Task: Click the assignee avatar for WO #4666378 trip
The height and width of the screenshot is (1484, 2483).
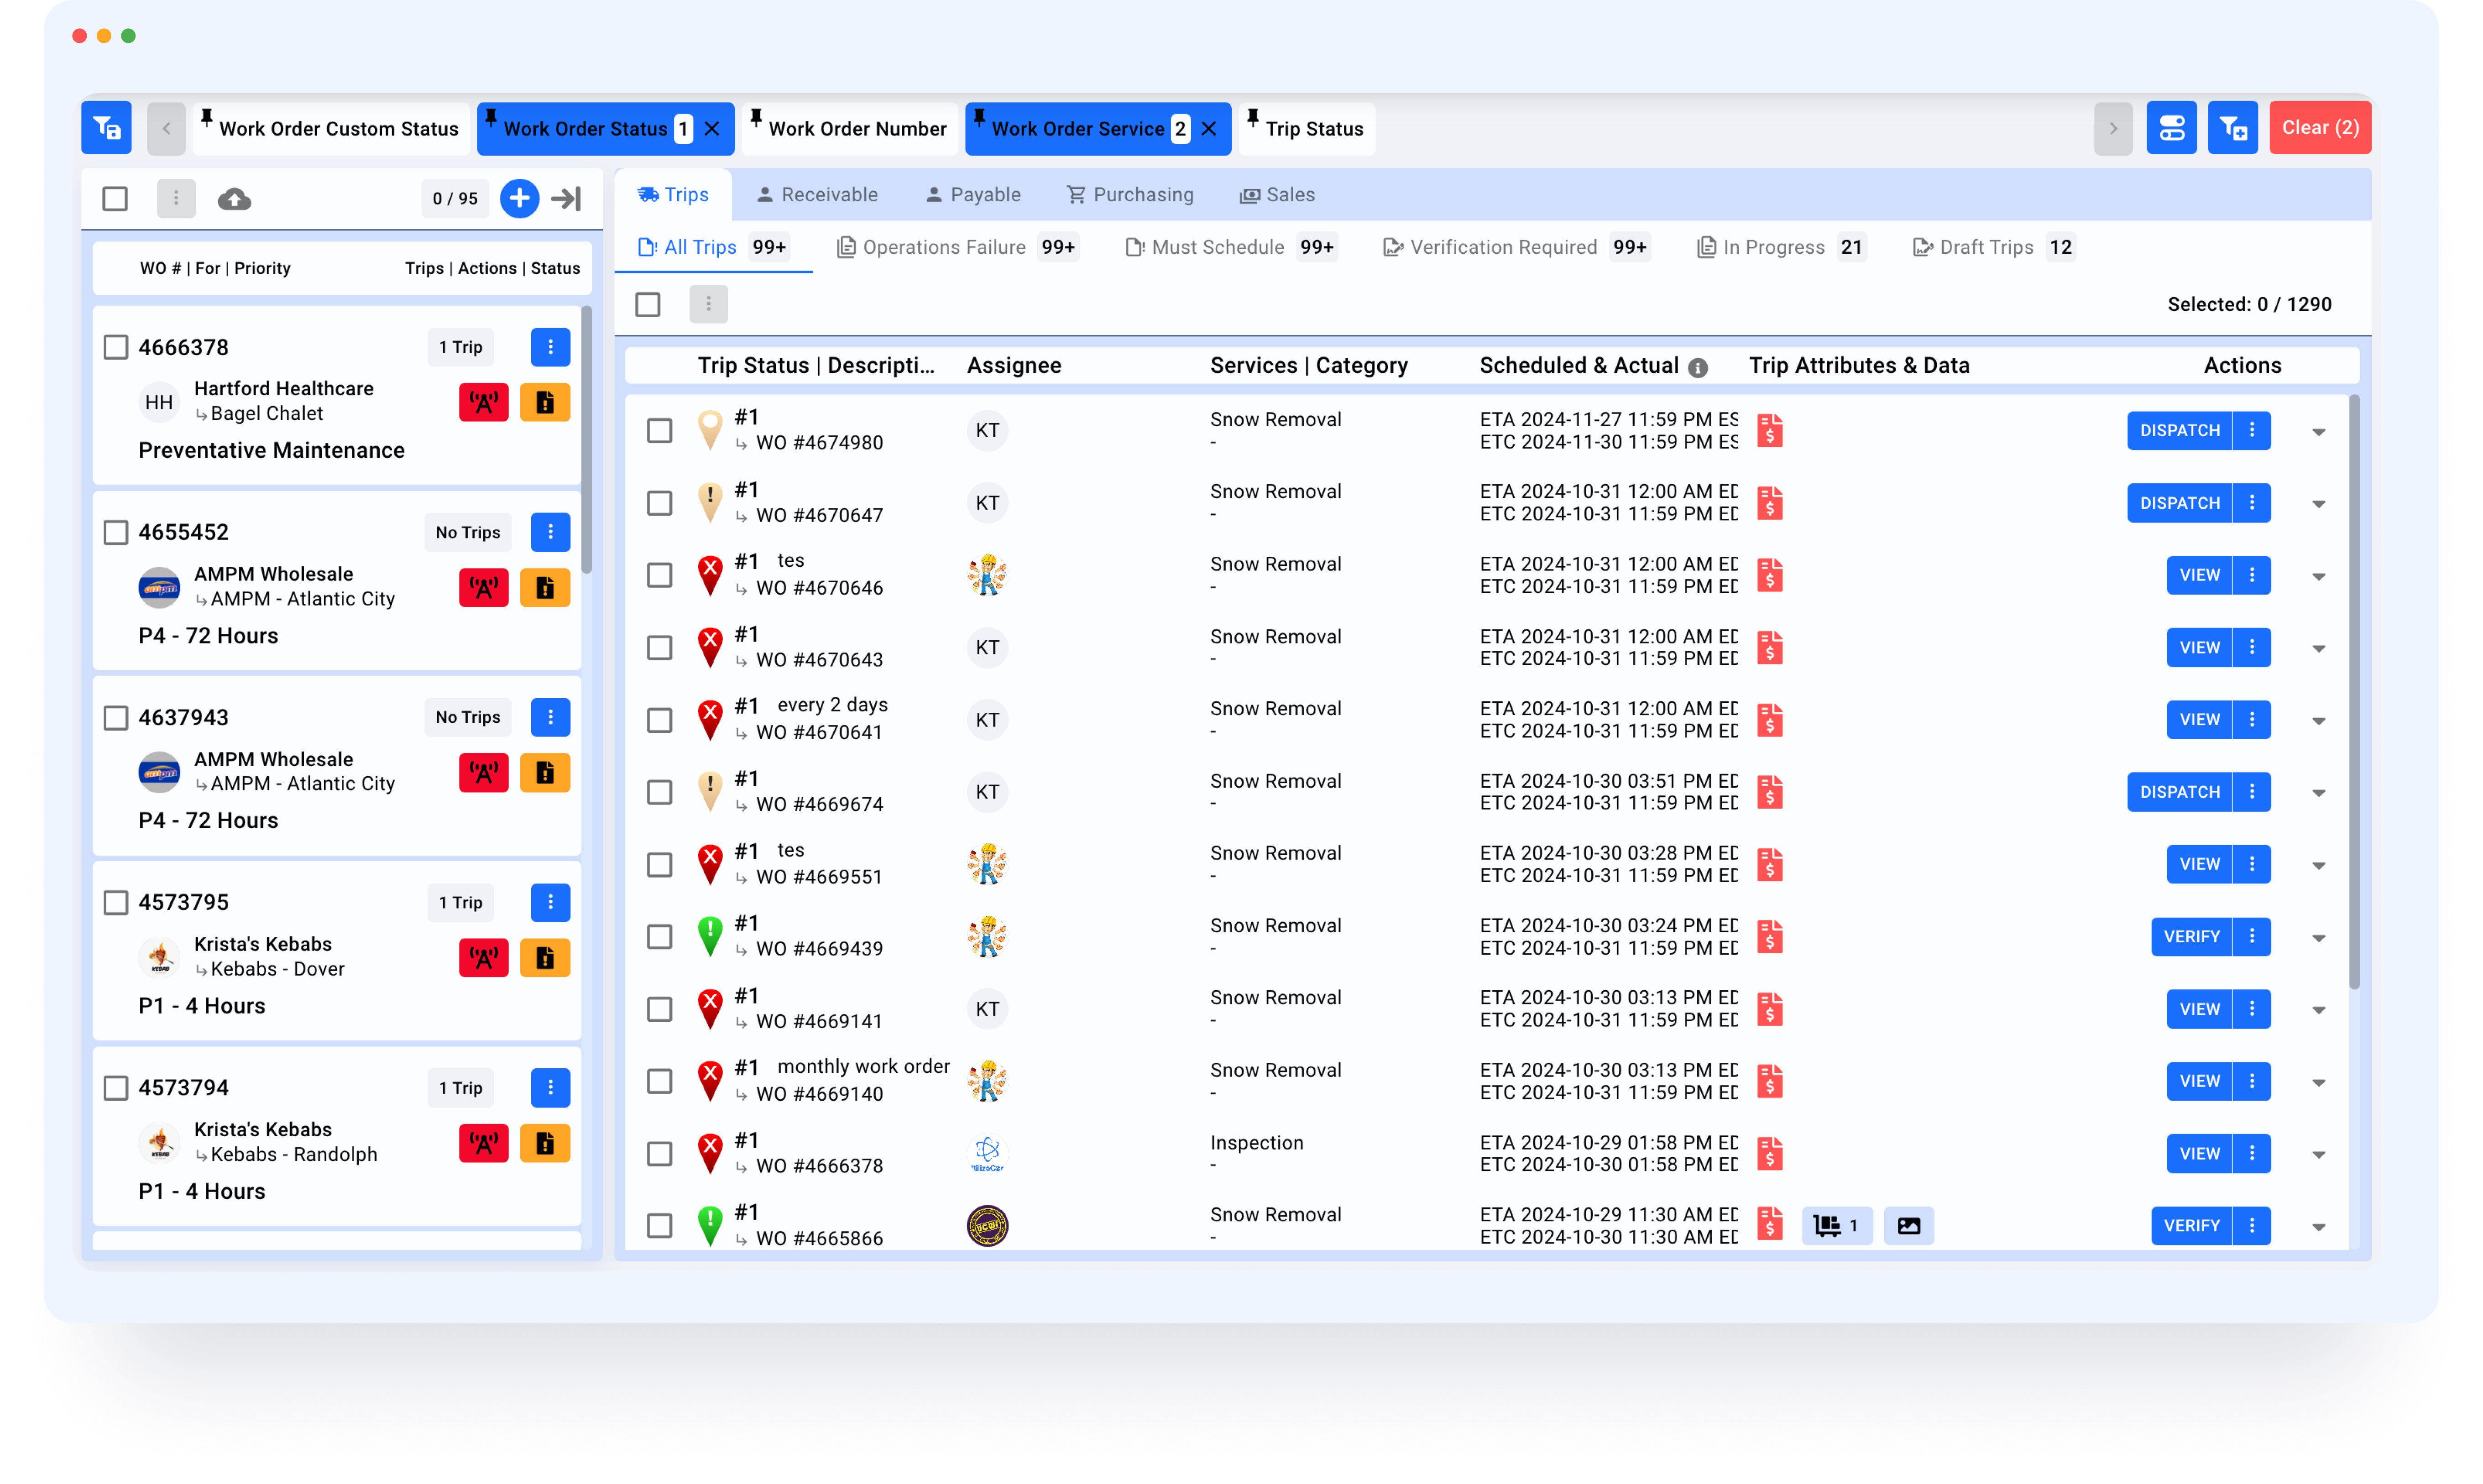Action: [987, 1154]
